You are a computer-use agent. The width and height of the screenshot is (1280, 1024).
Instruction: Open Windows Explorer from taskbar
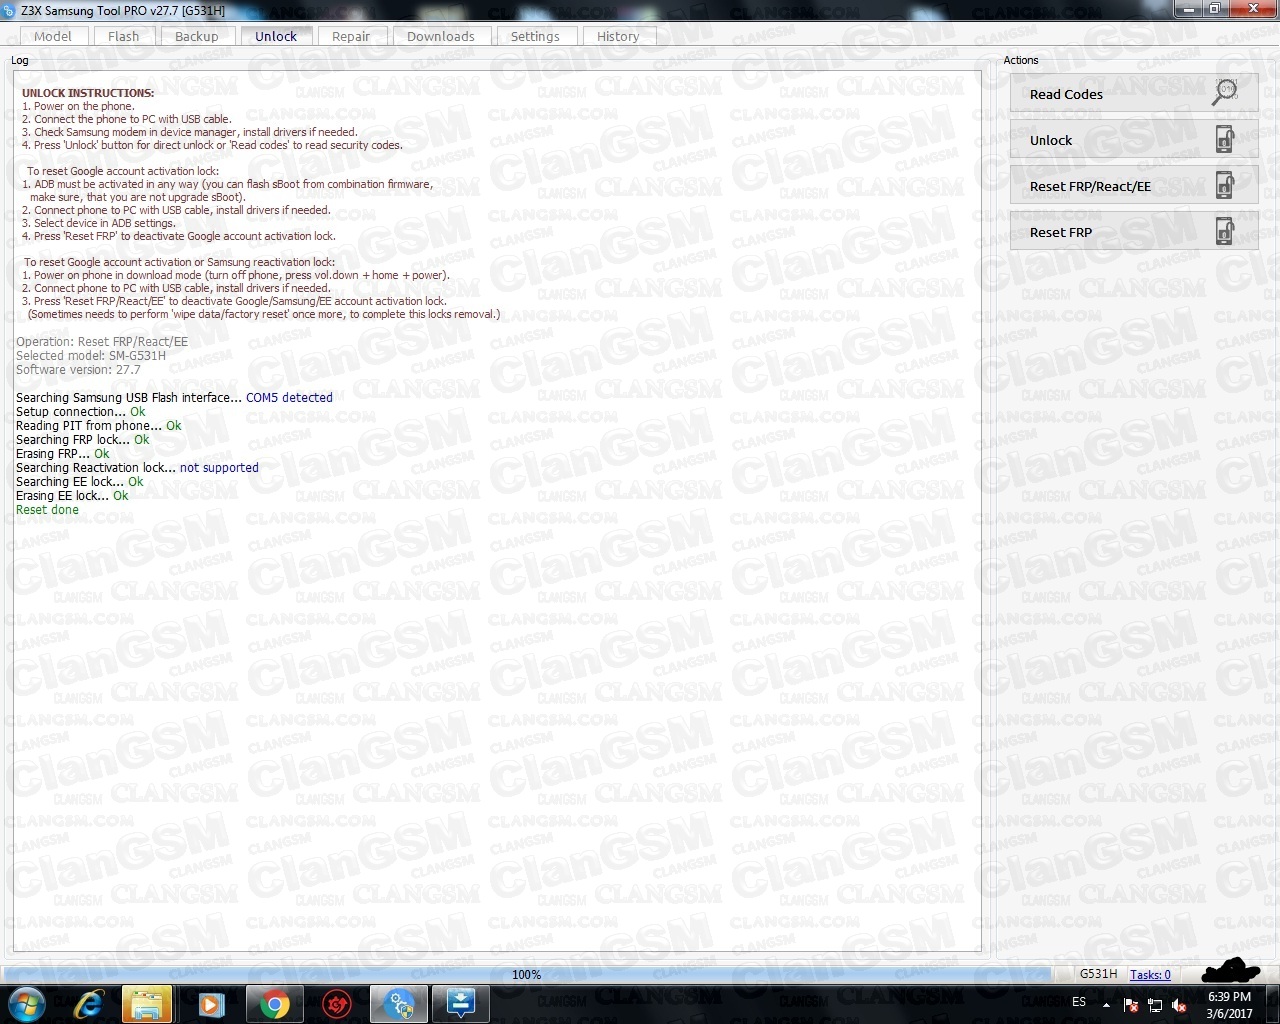click(x=147, y=1004)
